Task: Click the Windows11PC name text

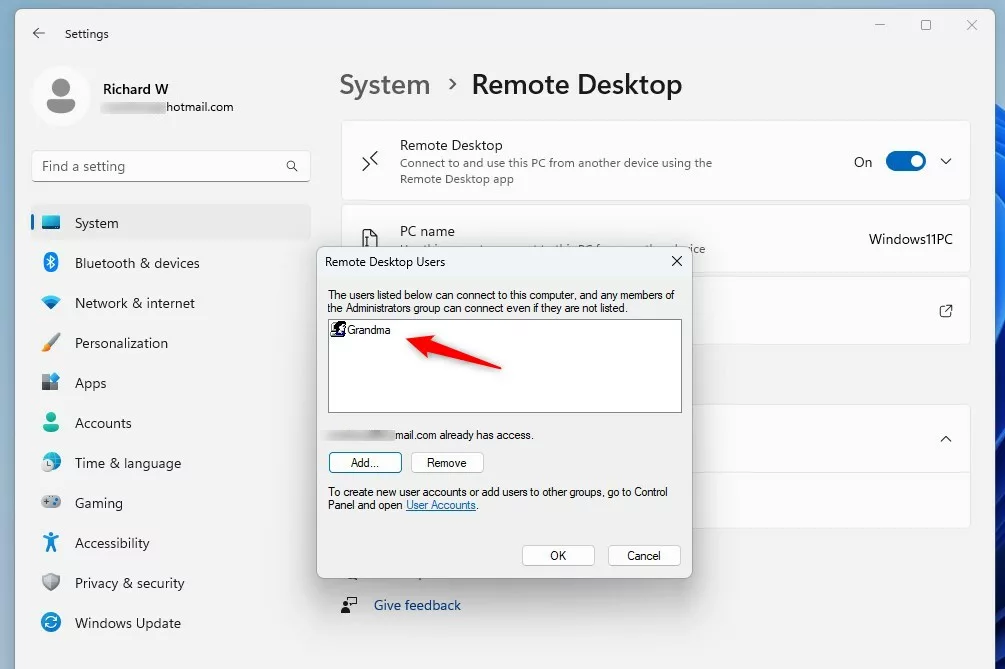Action: pyautogui.click(x=910, y=239)
